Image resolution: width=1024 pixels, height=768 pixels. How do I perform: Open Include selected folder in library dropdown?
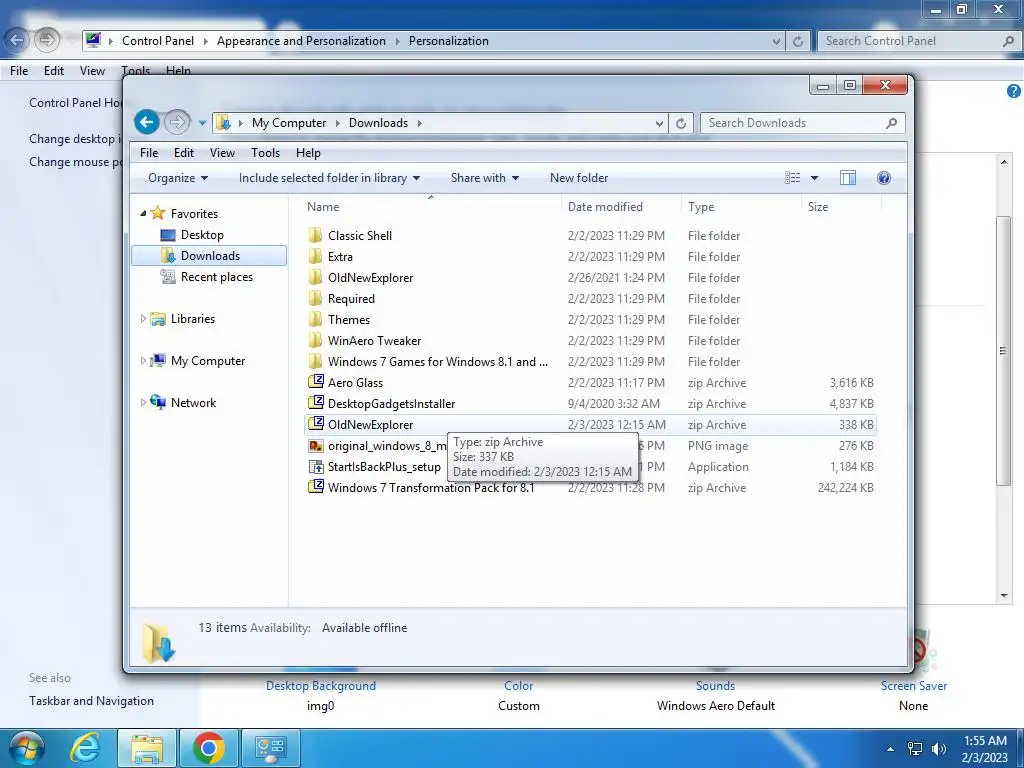329,178
